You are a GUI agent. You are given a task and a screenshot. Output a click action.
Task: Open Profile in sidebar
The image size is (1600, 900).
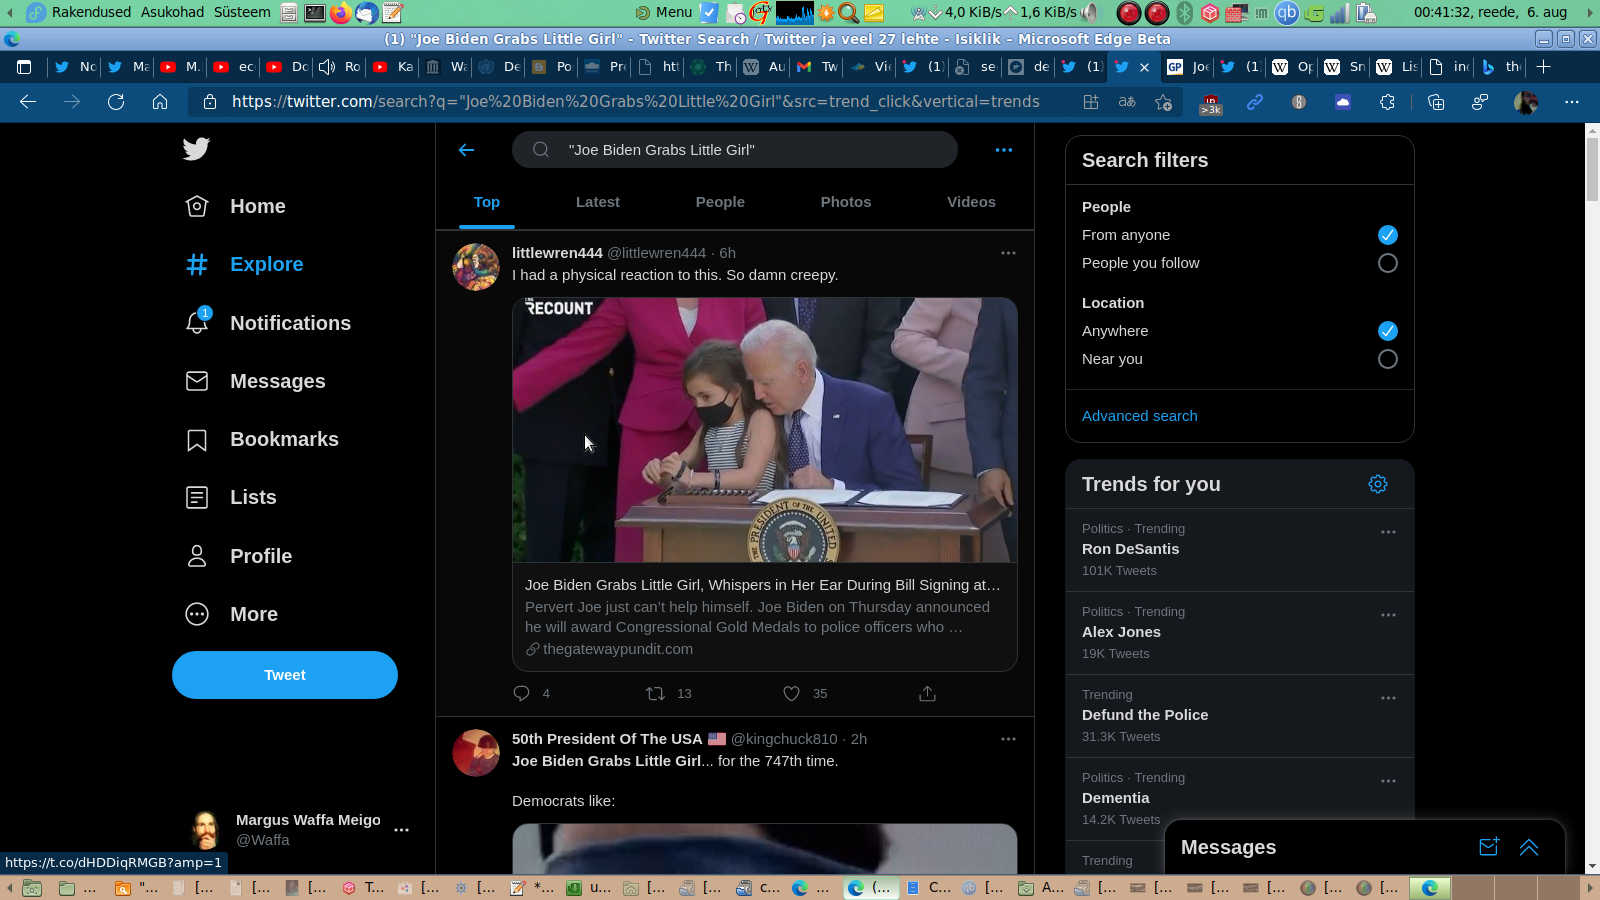coord(239,556)
